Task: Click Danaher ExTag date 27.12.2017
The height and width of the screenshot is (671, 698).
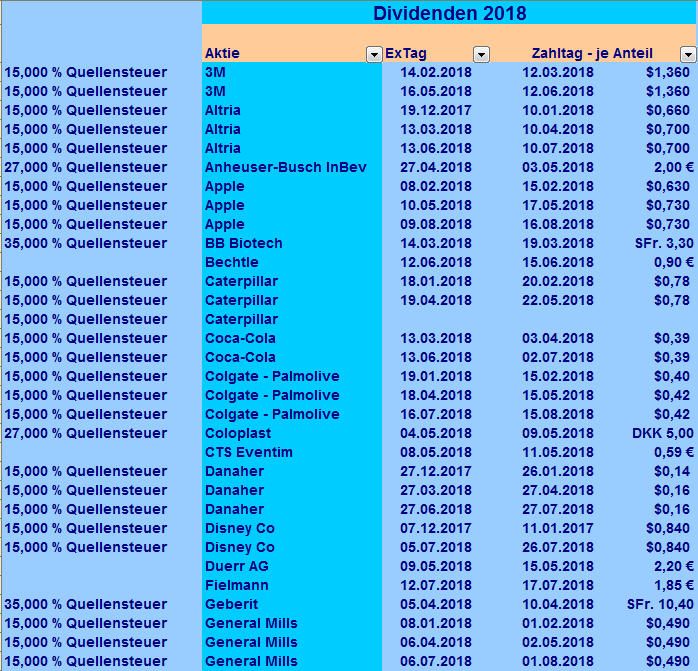Action: [x=435, y=471]
